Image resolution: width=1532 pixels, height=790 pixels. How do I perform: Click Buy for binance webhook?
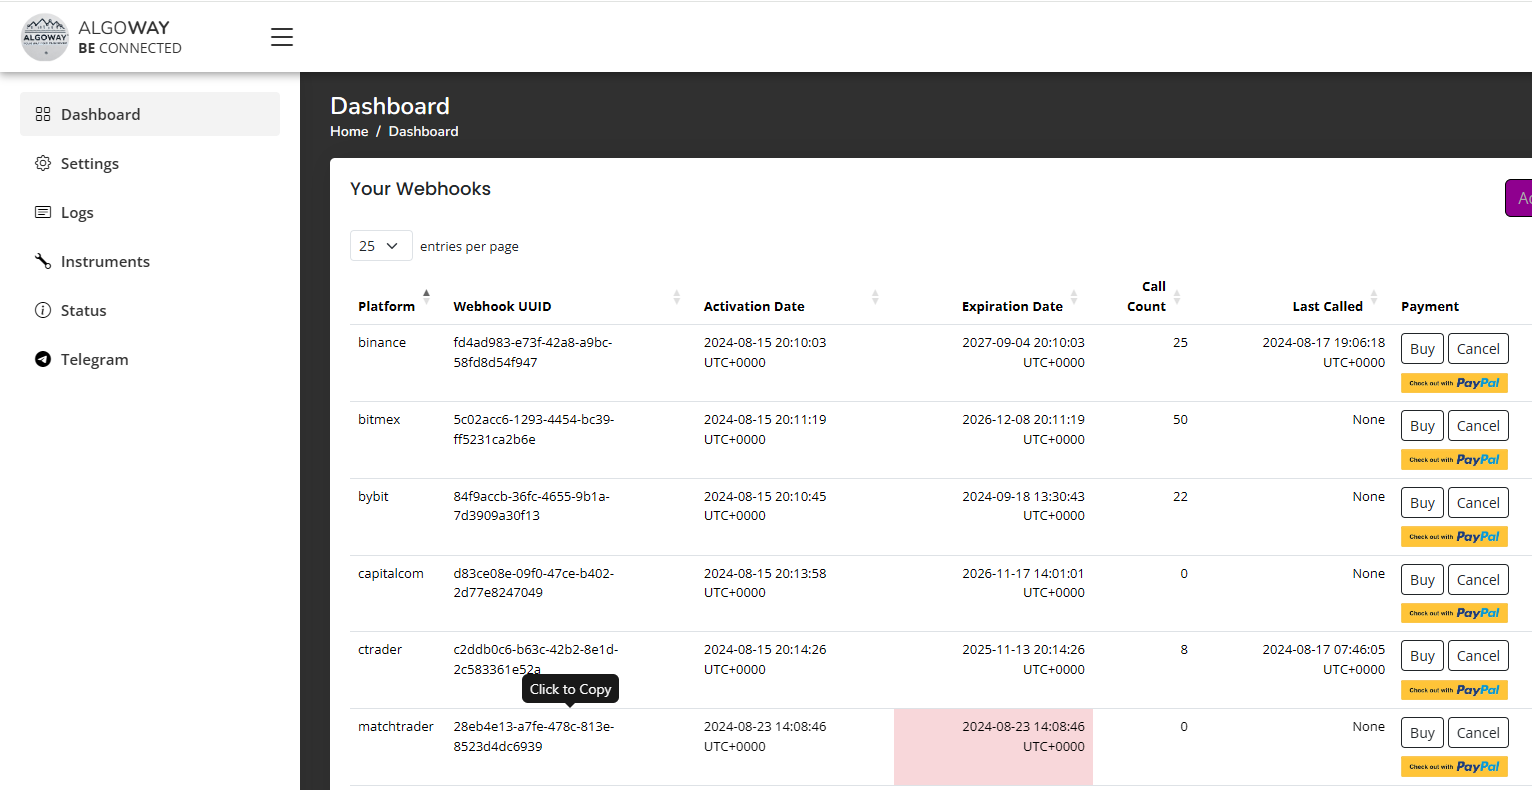pos(1422,349)
